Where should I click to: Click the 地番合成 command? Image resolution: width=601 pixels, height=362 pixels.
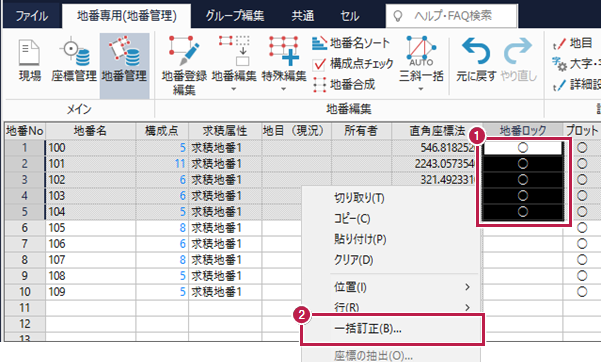pos(343,84)
